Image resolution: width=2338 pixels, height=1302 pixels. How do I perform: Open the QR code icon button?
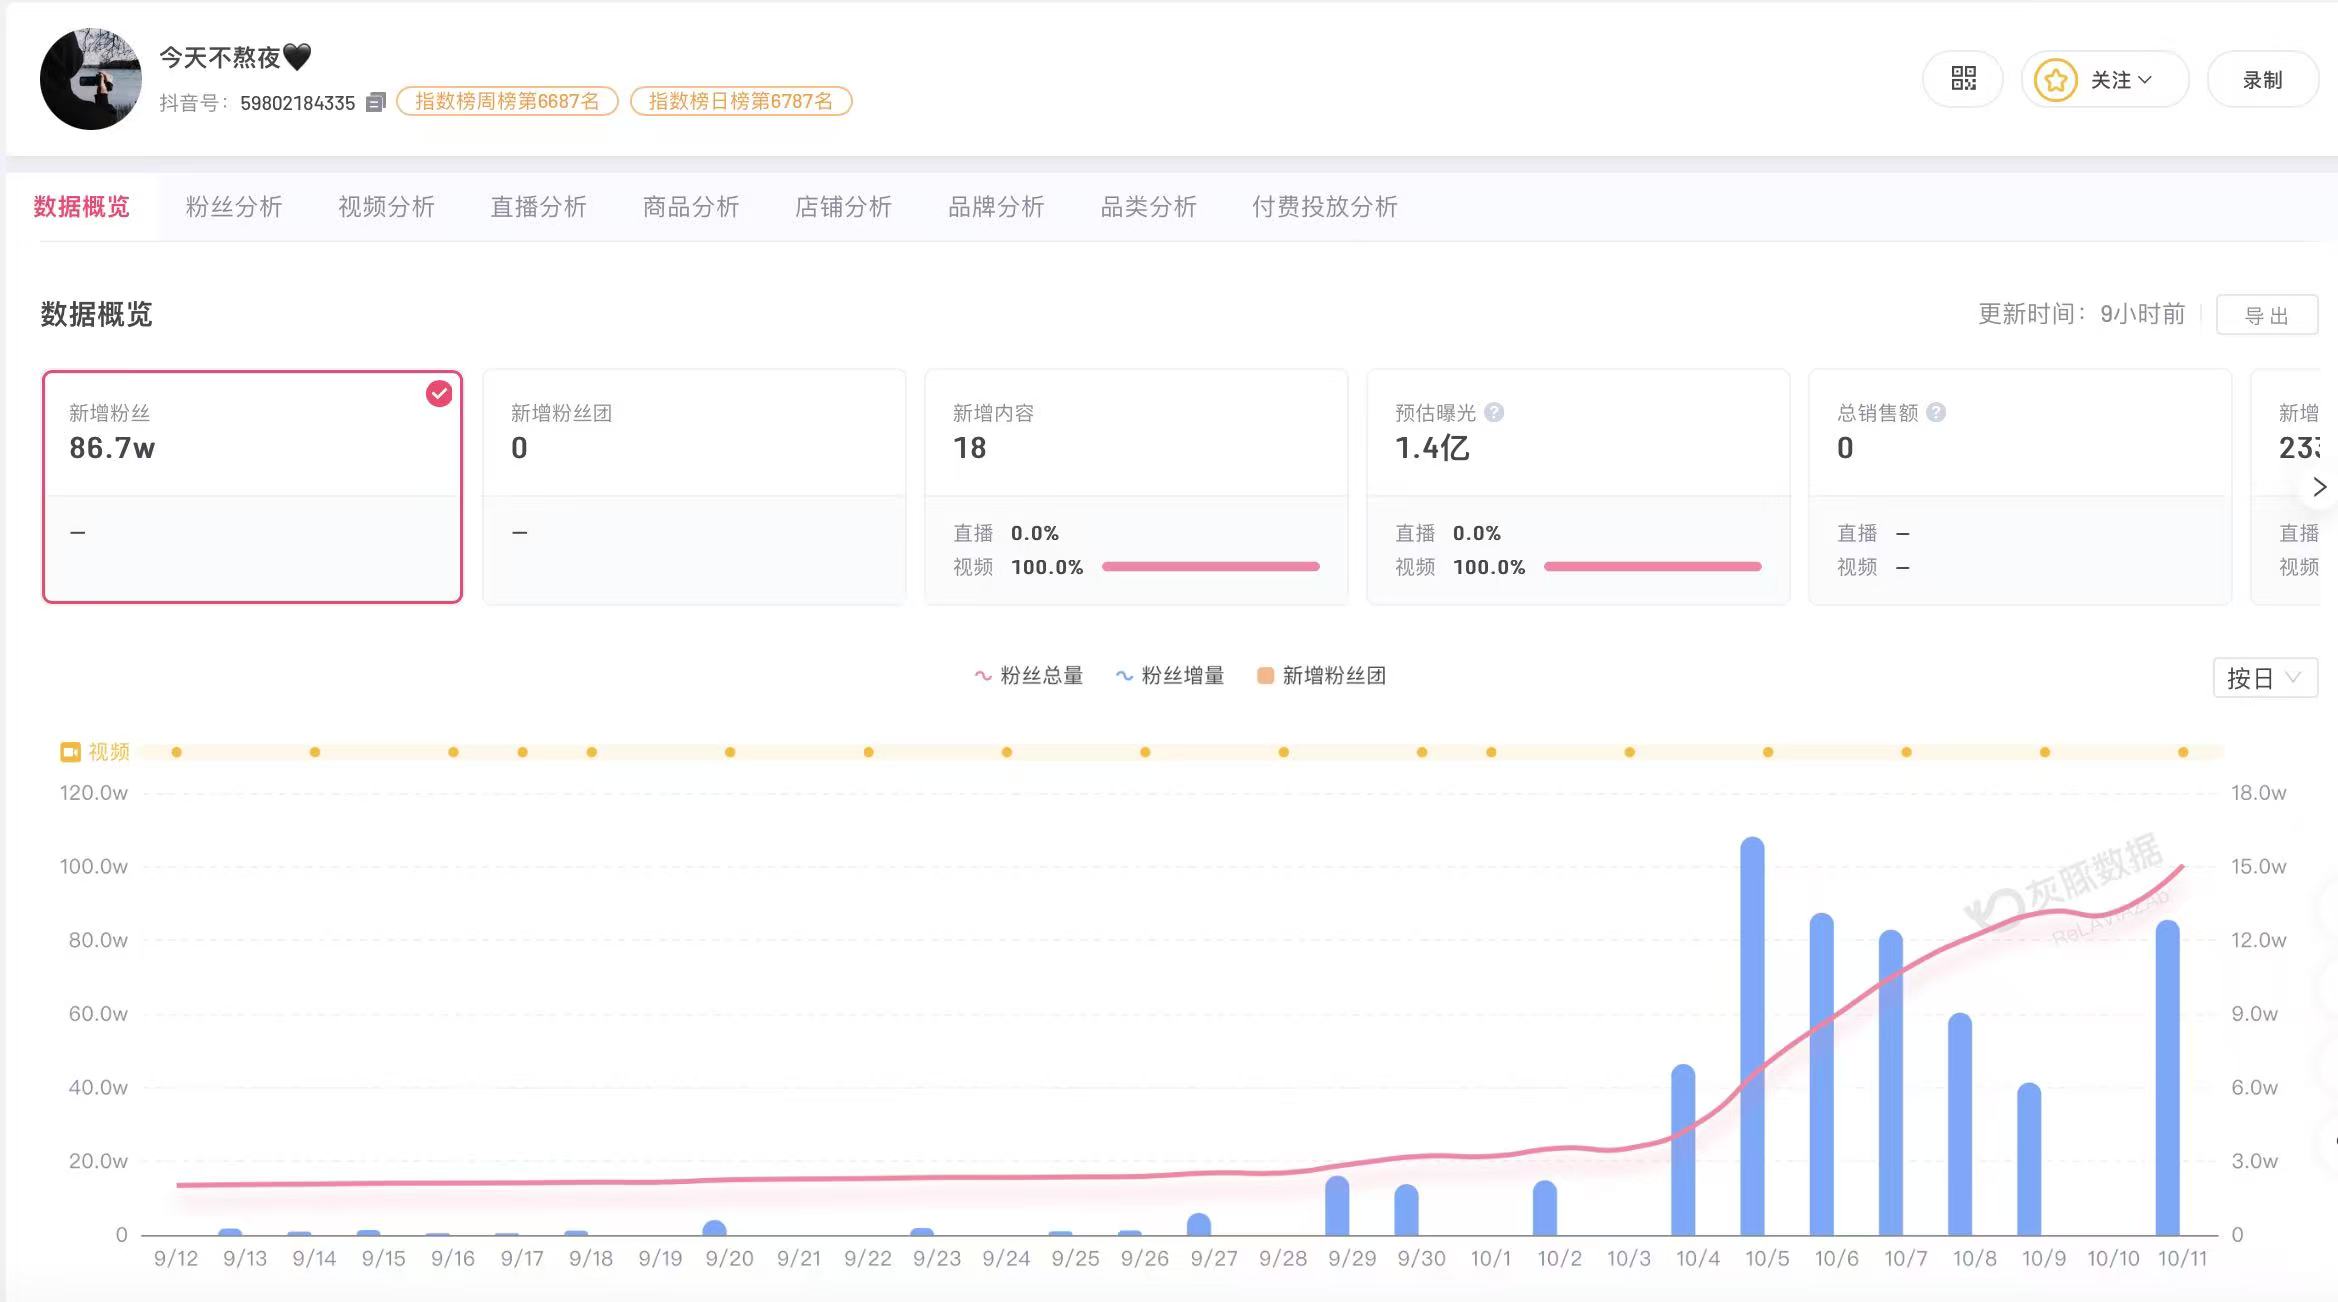tap(1963, 80)
